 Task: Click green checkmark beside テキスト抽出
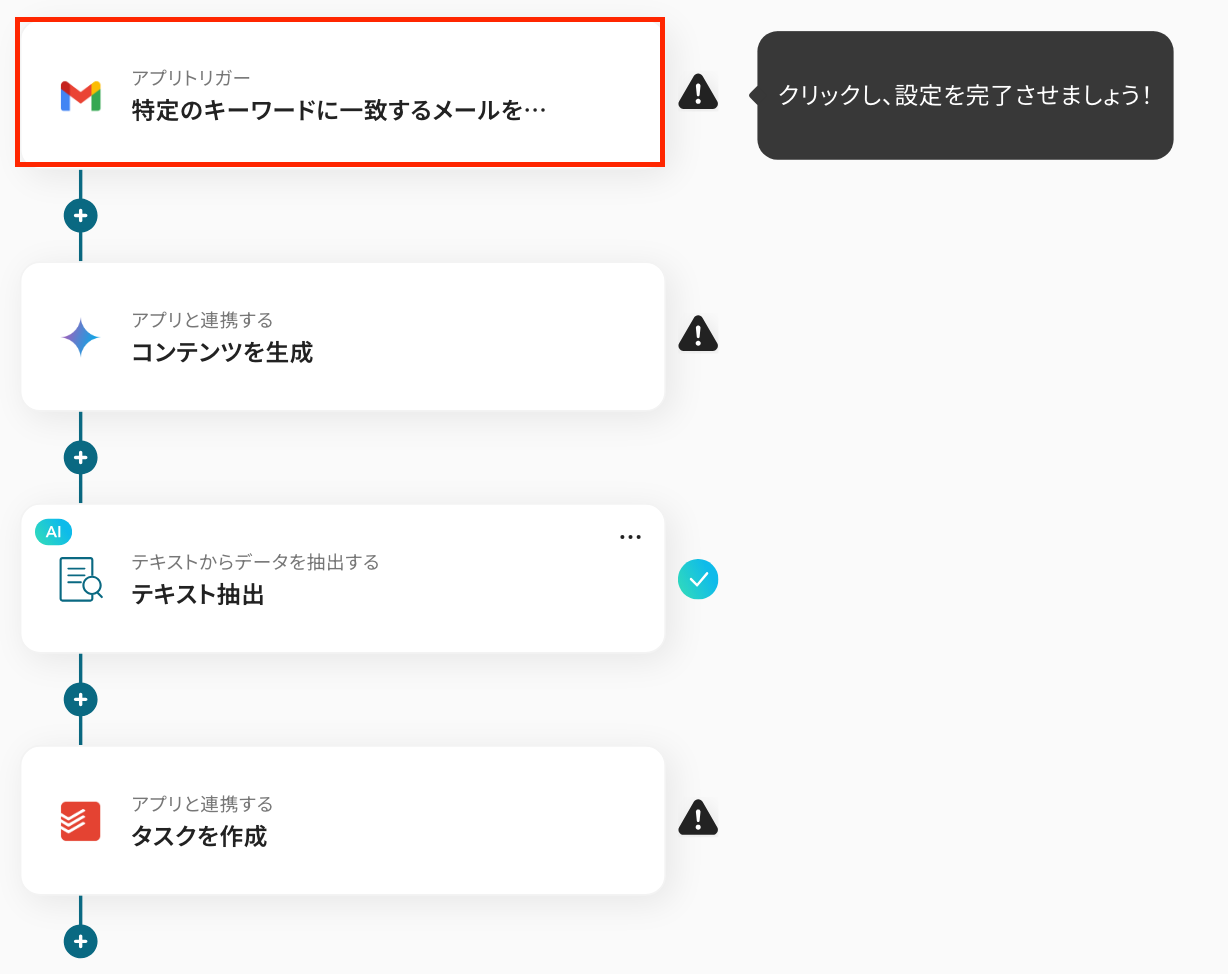698,579
